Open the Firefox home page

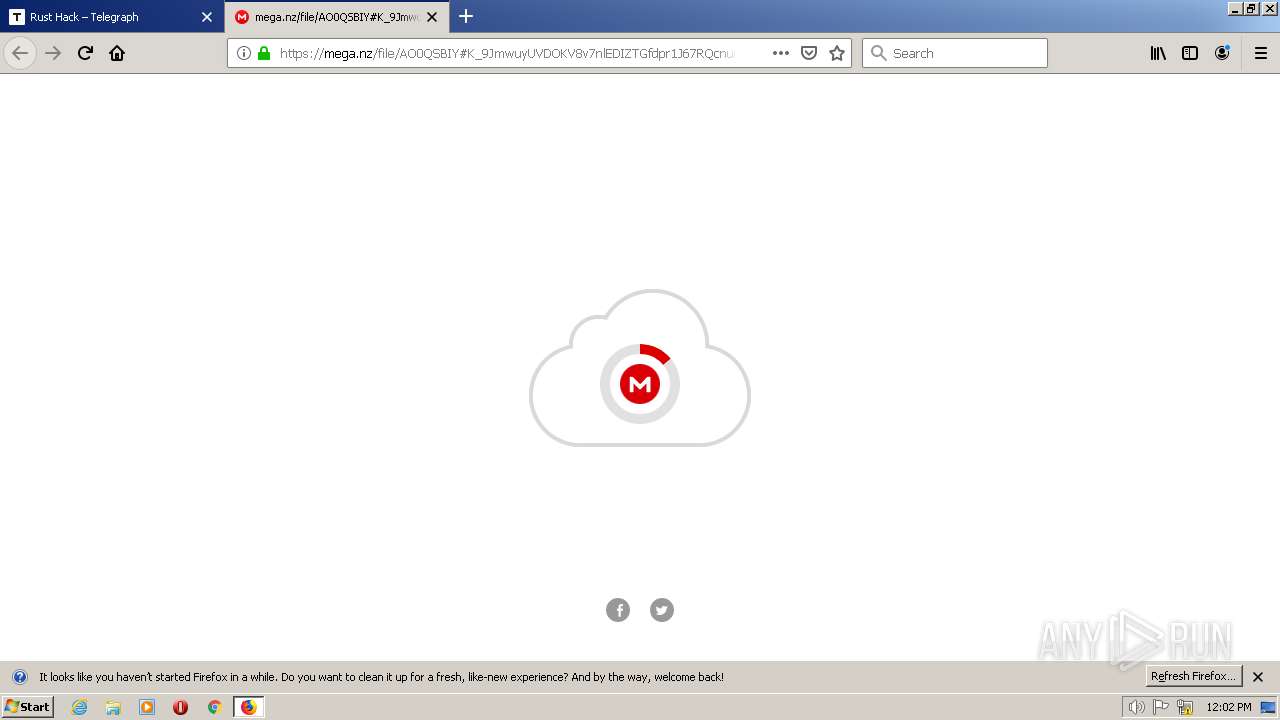[117, 53]
